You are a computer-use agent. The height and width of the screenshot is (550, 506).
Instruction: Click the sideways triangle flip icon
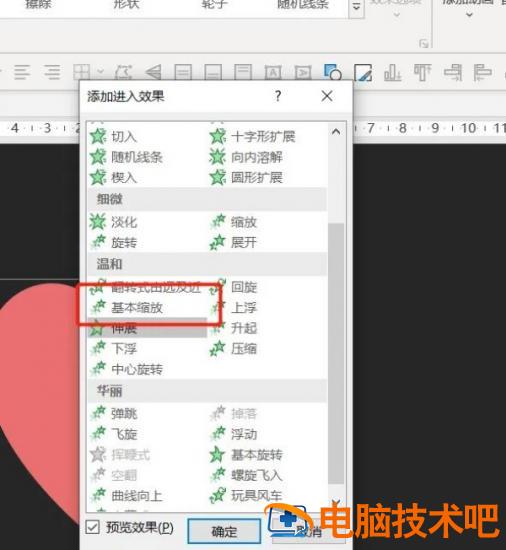click(x=153, y=73)
